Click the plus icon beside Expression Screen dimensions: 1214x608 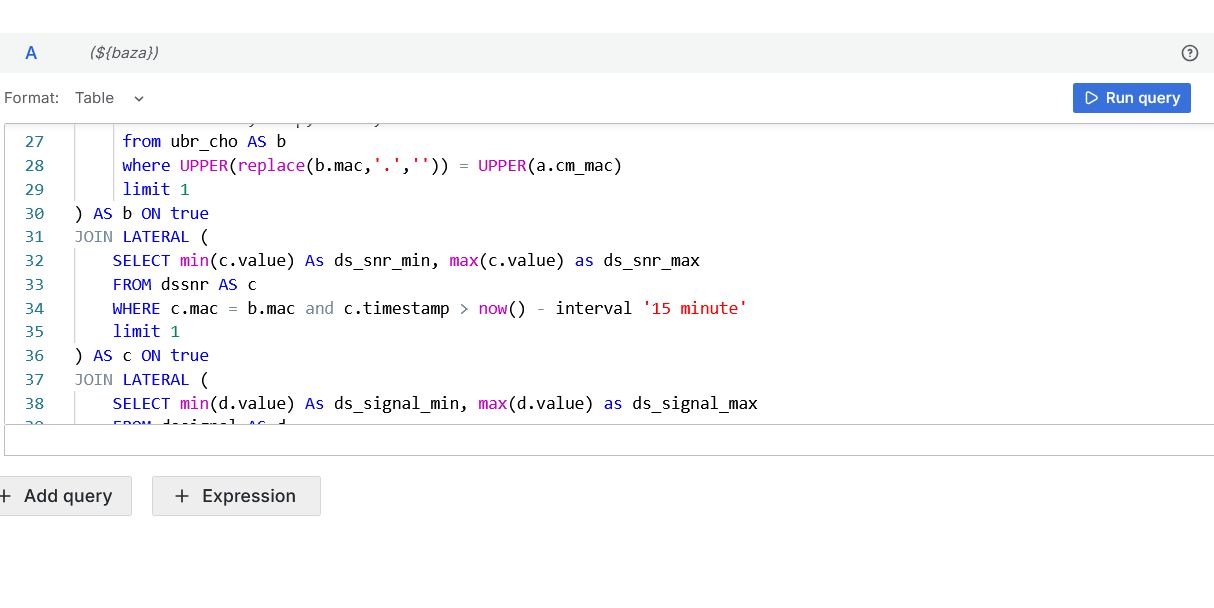(x=181, y=496)
